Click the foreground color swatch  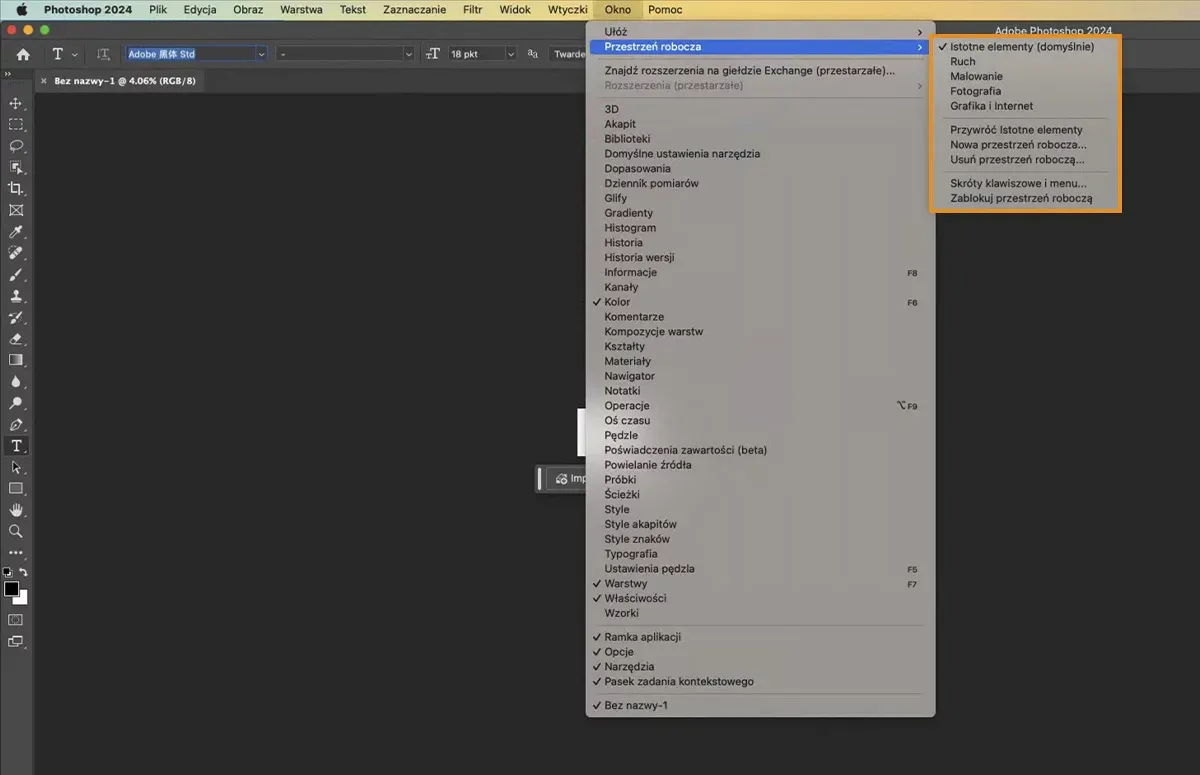[x=12, y=588]
